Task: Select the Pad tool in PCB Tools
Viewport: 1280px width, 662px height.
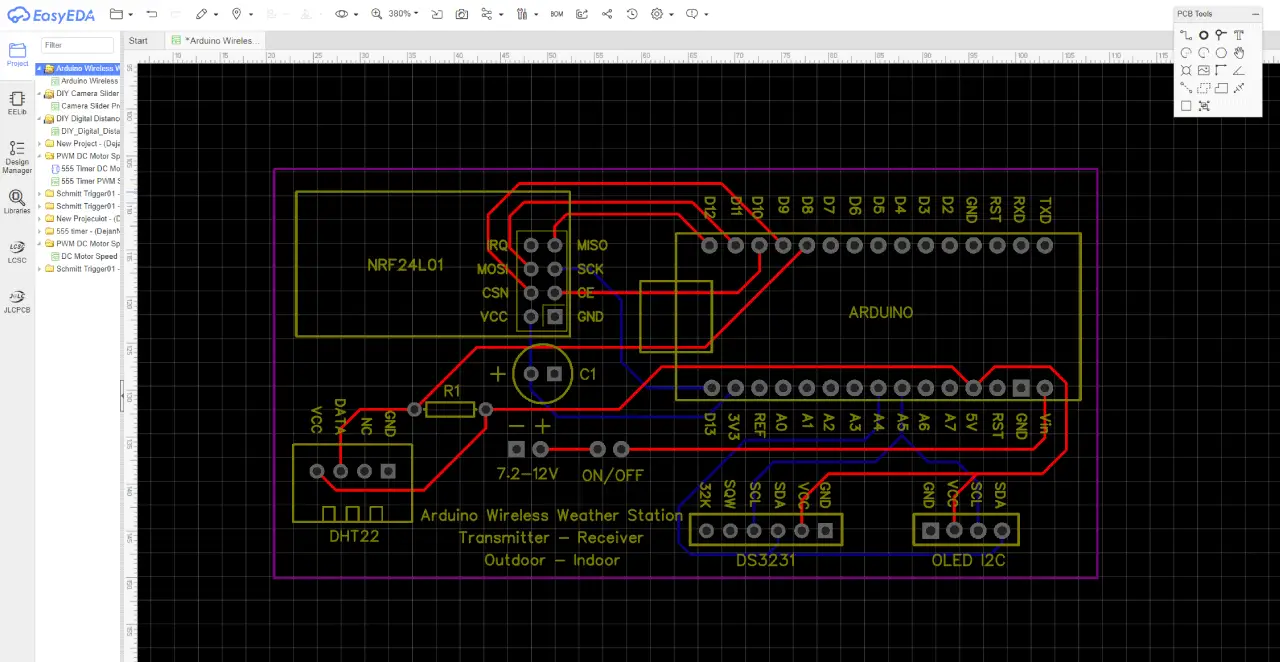Action: click(1204, 35)
